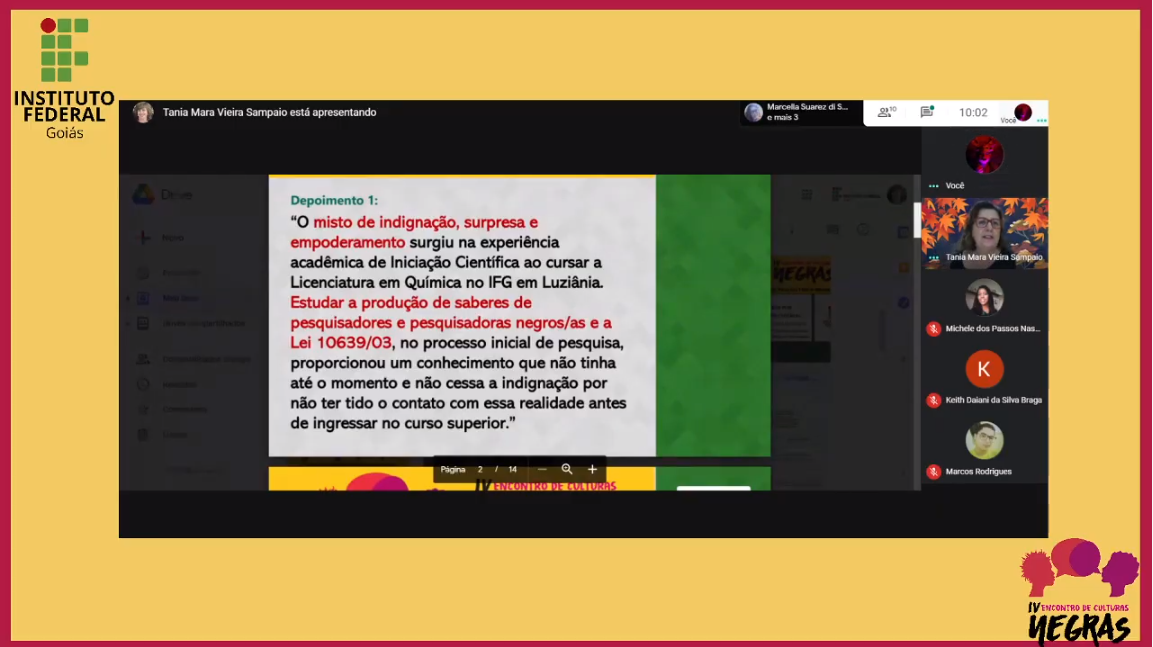The width and height of the screenshot is (1153, 647).
Task: Click the minus zoom control in the PDF viewer
Action: click(x=540, y=469)
